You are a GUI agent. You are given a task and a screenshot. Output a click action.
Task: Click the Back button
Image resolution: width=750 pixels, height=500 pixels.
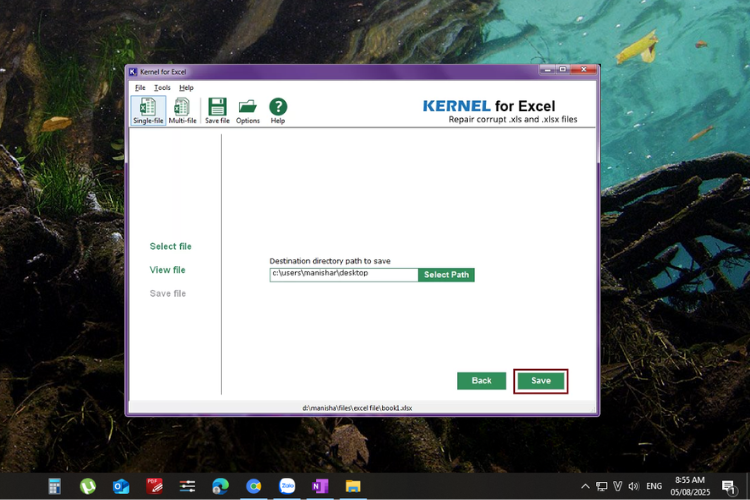[481, 381]
